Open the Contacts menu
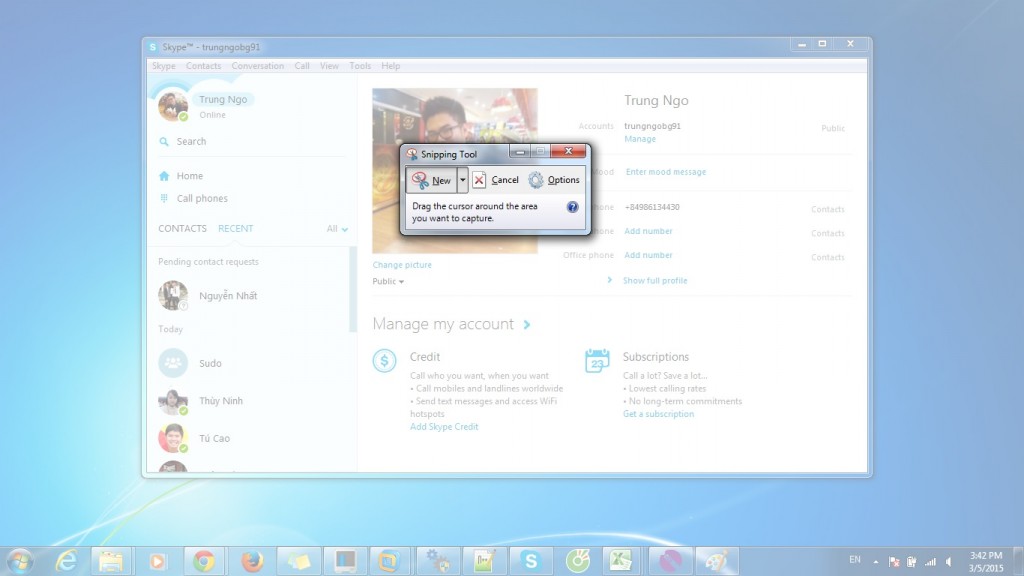 203,66
